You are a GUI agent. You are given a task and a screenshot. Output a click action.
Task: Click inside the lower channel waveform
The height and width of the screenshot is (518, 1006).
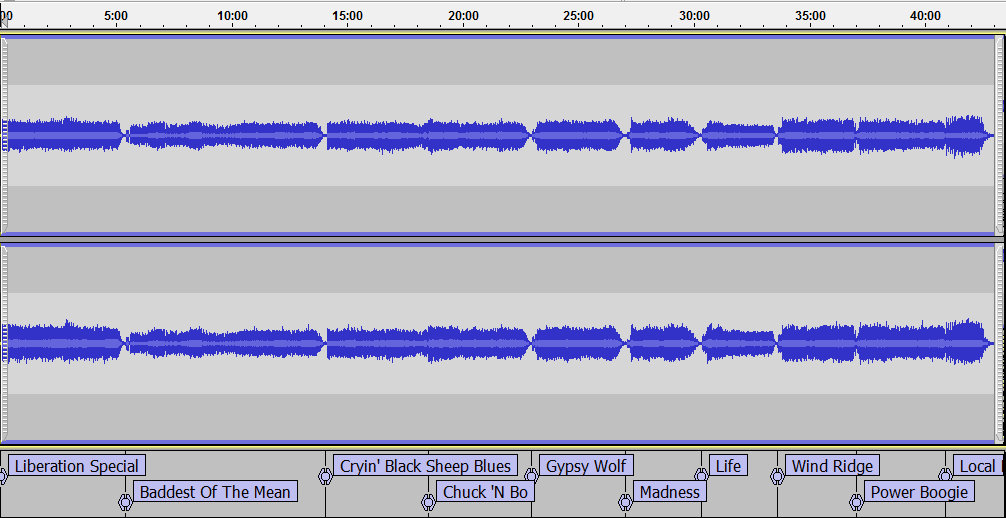coord(500,343)
